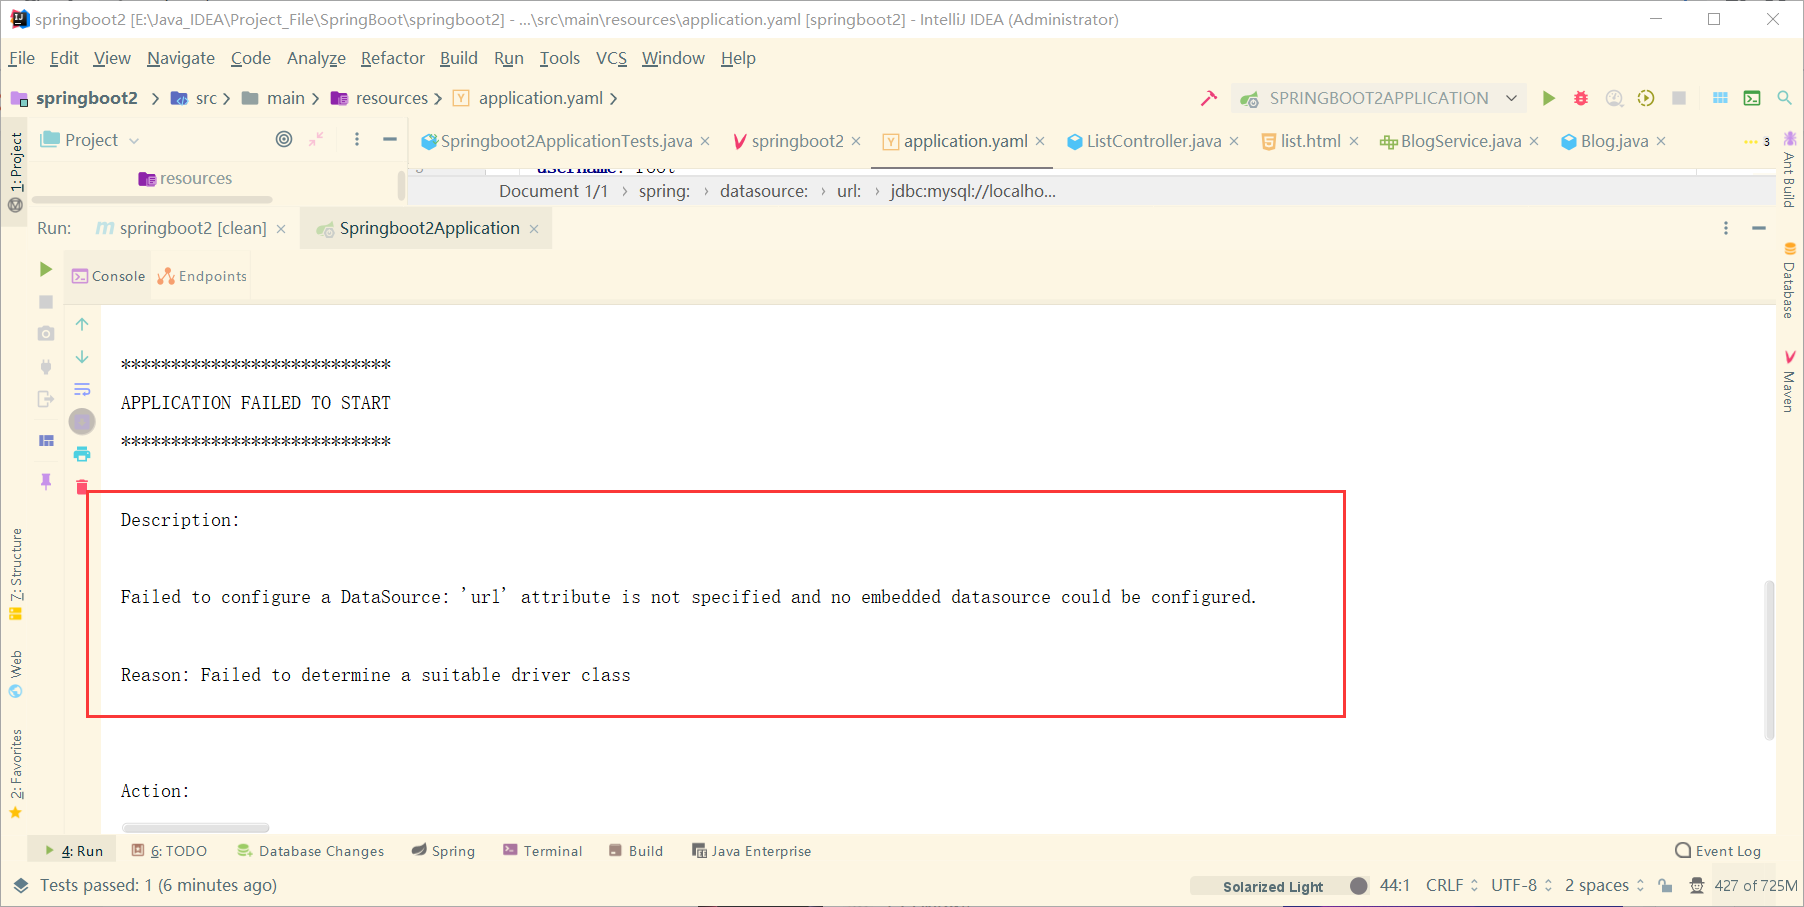Open the Navigate menu

tap(181, 58)
